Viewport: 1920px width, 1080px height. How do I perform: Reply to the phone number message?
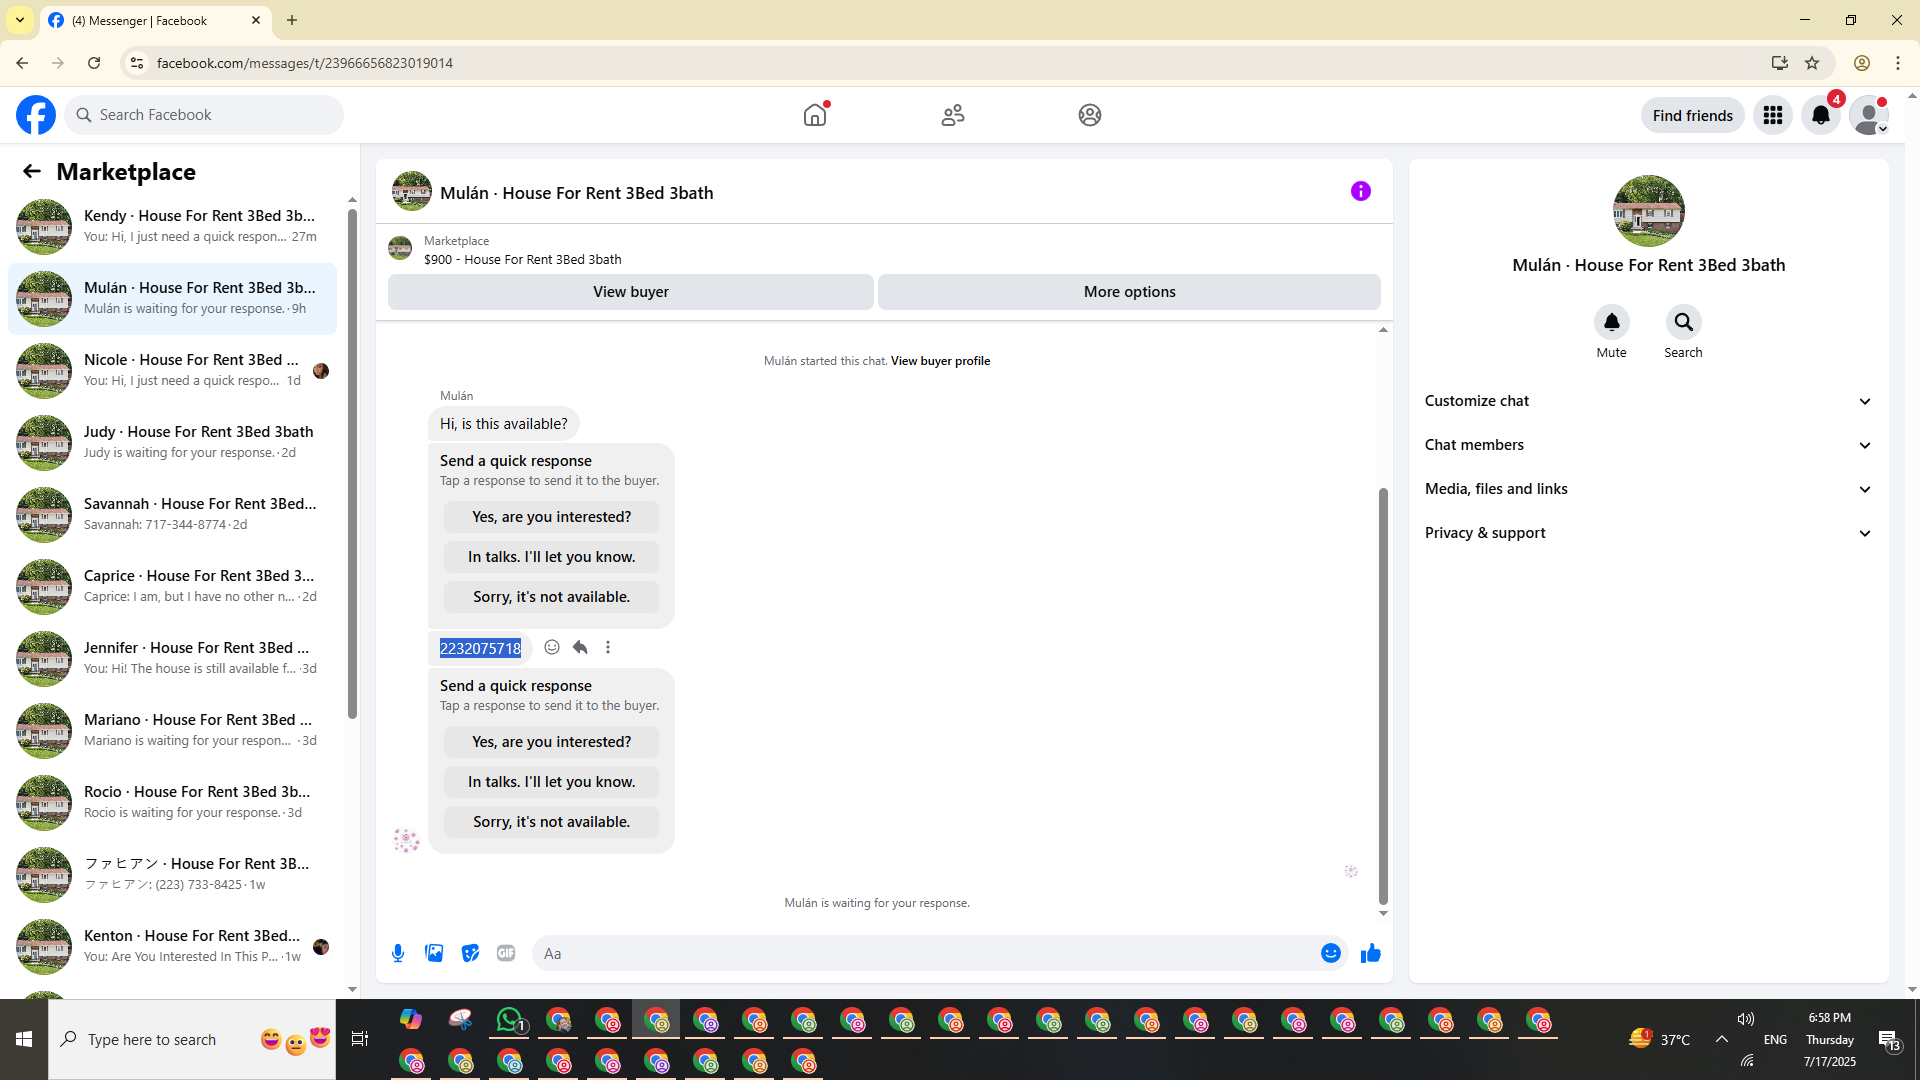(x=580, y=647)
